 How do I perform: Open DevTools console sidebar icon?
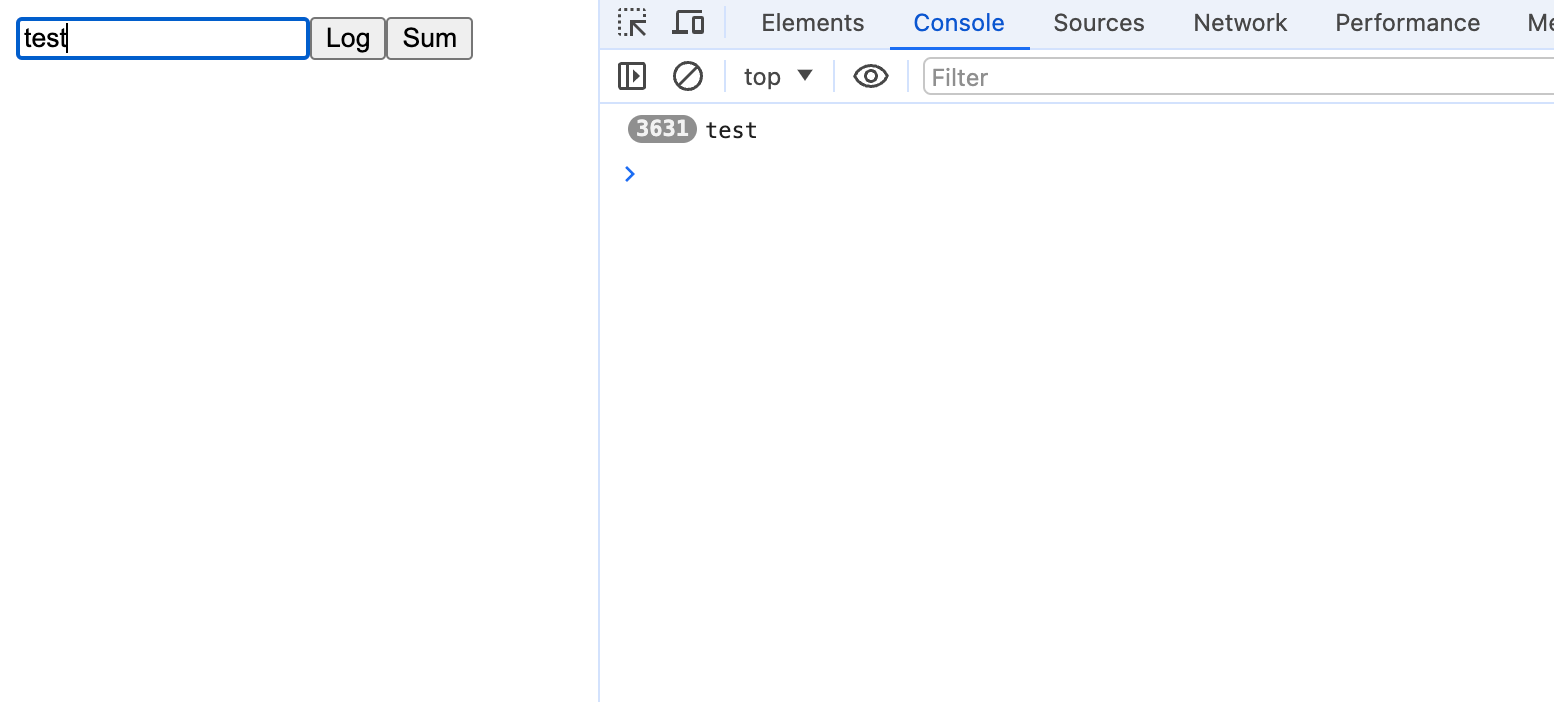point(631,76)
